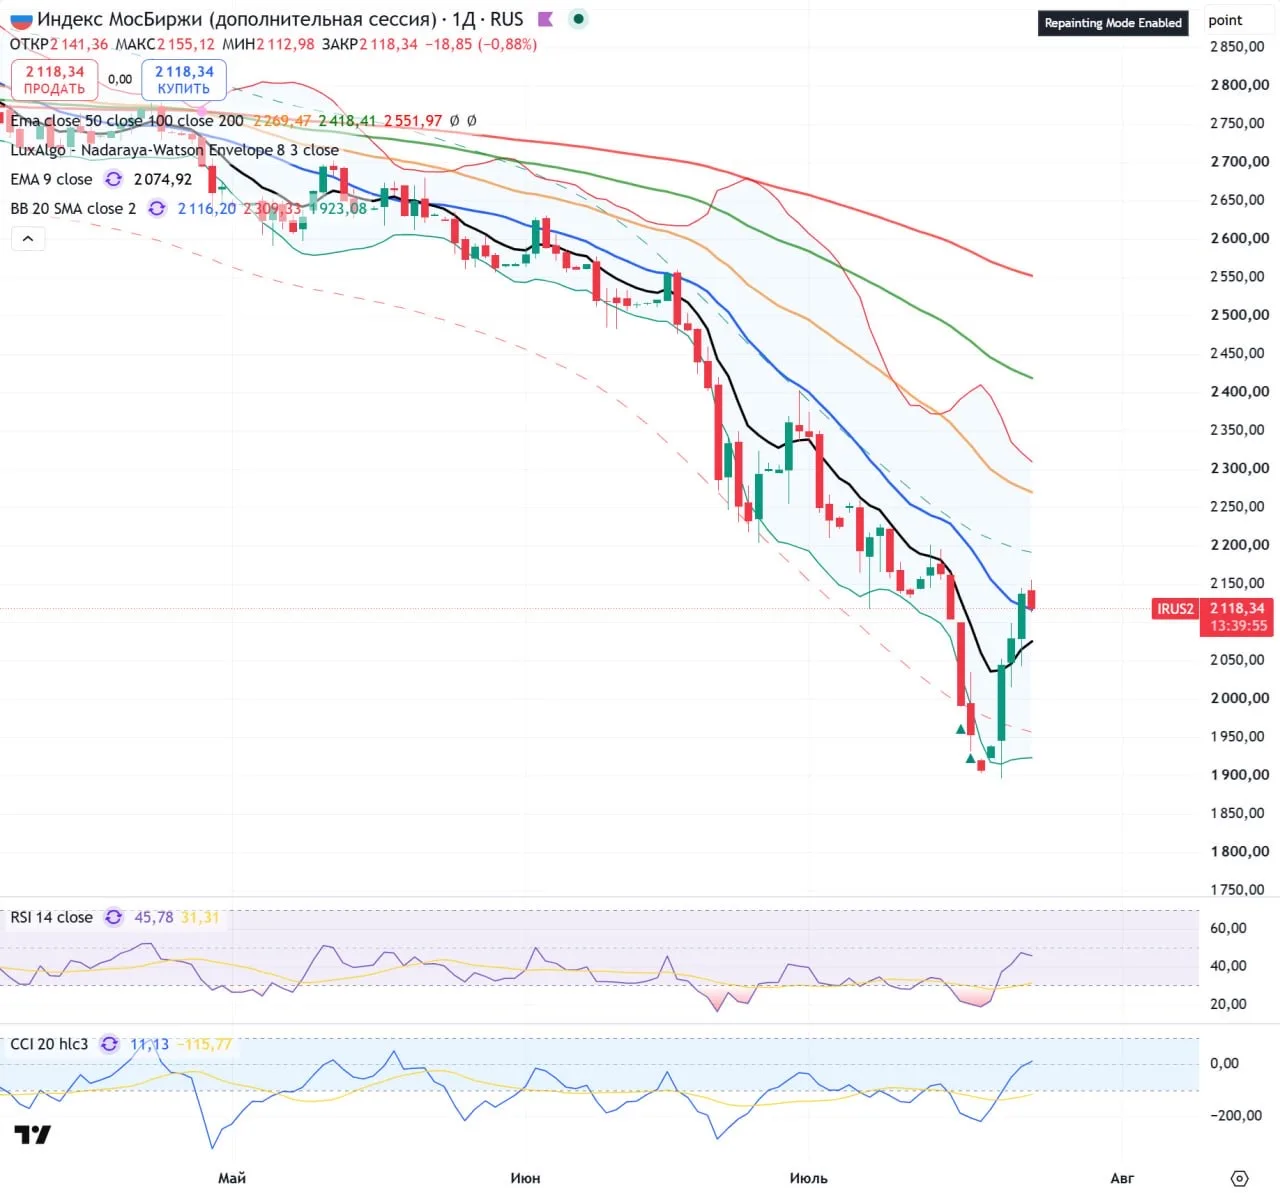Click the green market status dot icon
This screenshot has width=1280, height=1193.
point(578,19)
